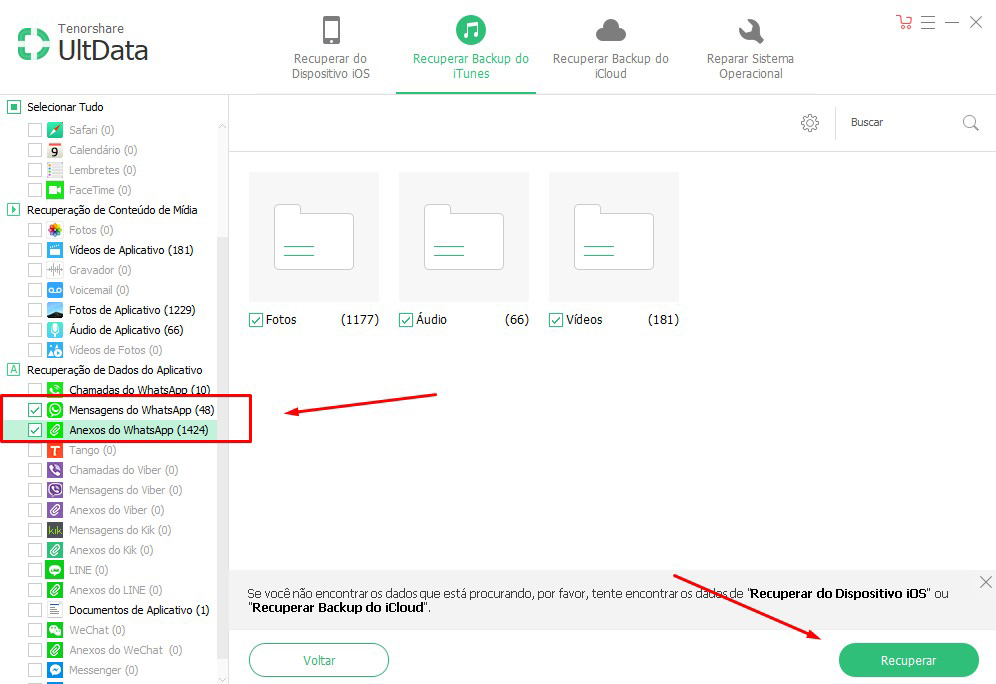Click the Anexos do WhatsApp paperclip icon
Image resolution: width=996 pixels, height=684 pixels.
pyautogui.click(x=55, y=430)
